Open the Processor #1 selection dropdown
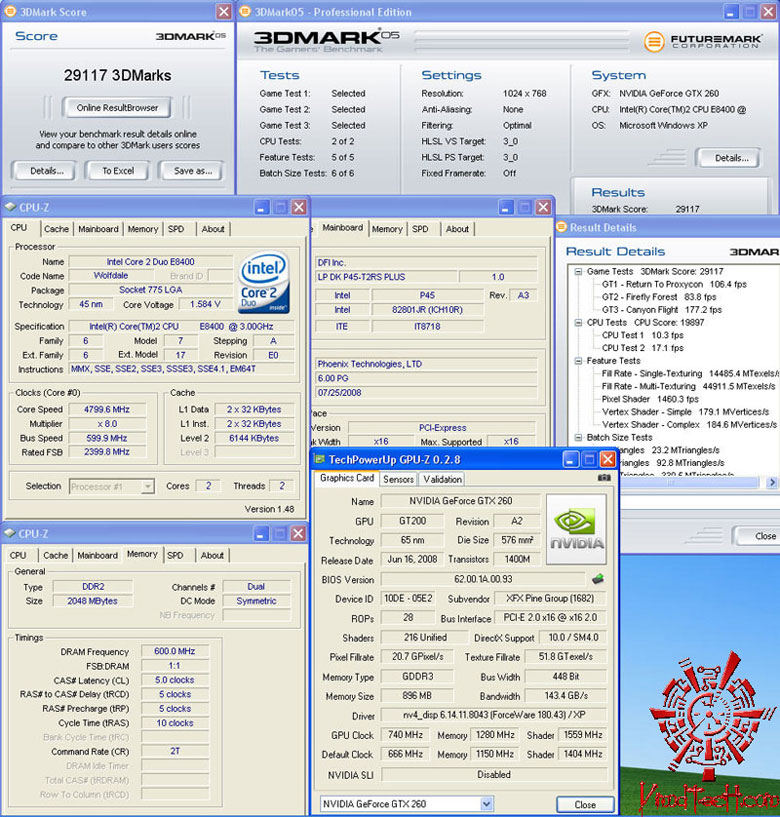The width and height of the screenshot is (780, 817). [x=148, y=486]
